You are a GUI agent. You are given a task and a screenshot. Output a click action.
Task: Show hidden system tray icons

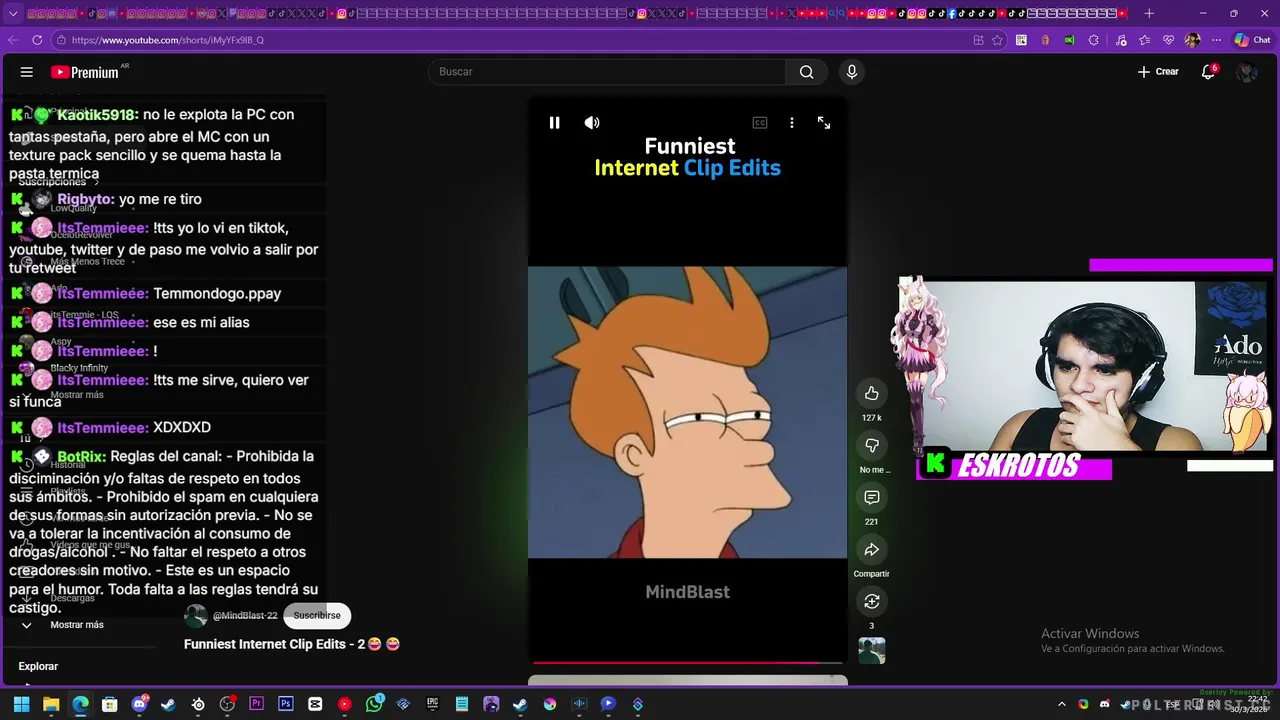(1062, 705)
